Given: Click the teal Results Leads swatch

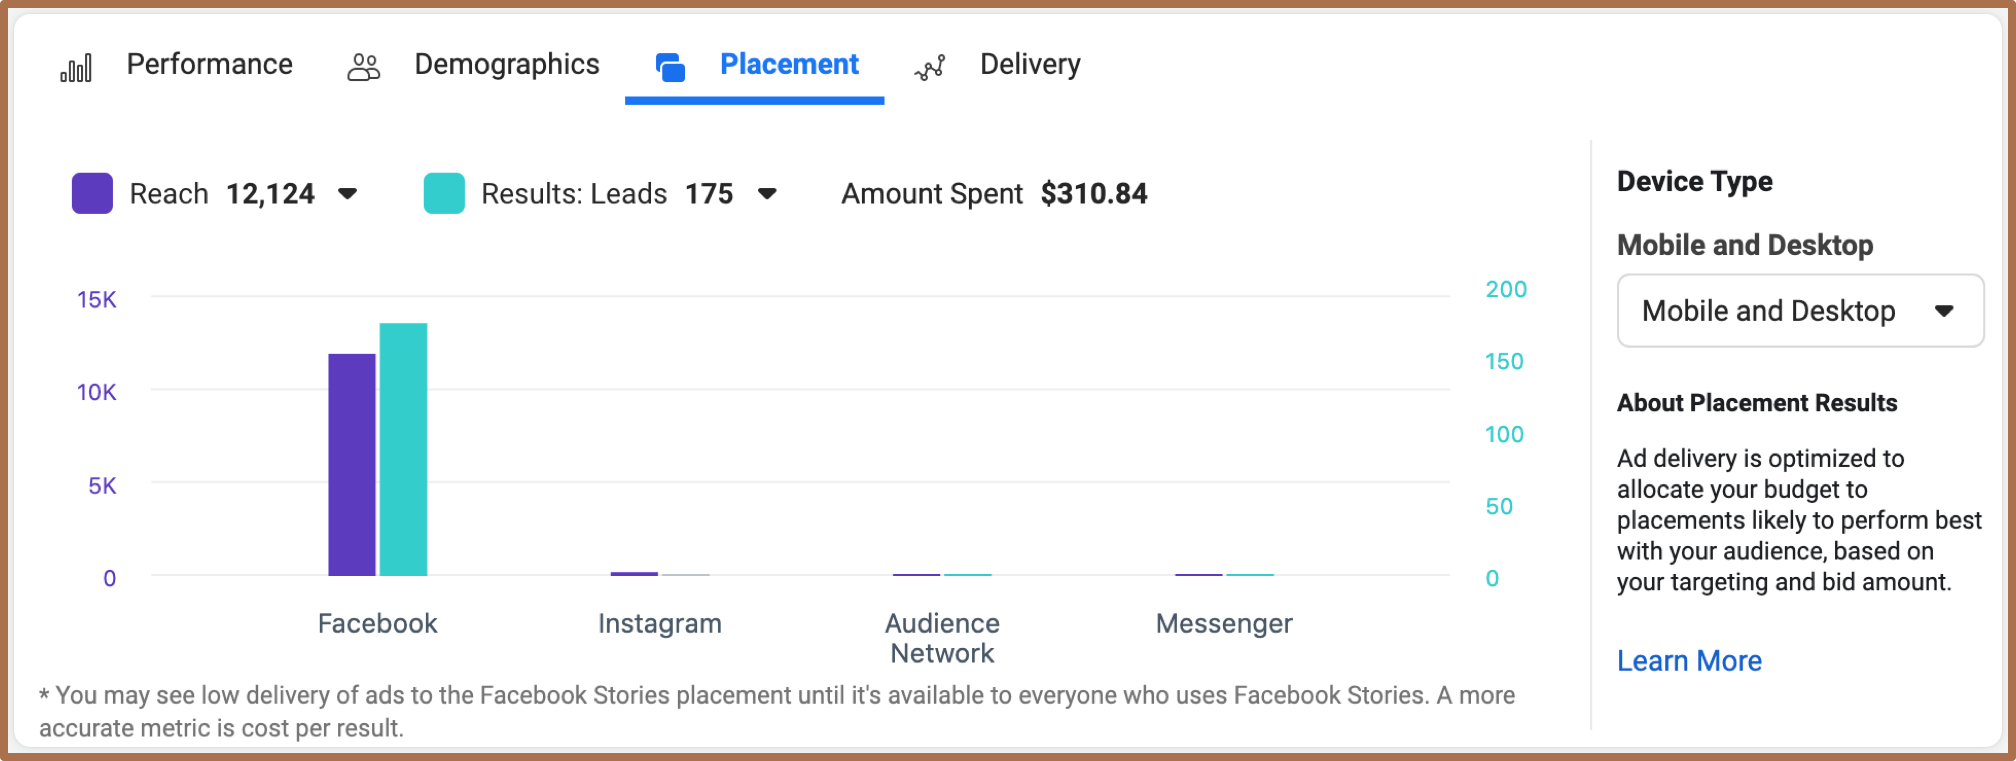Looking at the screenshot, I should click(444, 193).
